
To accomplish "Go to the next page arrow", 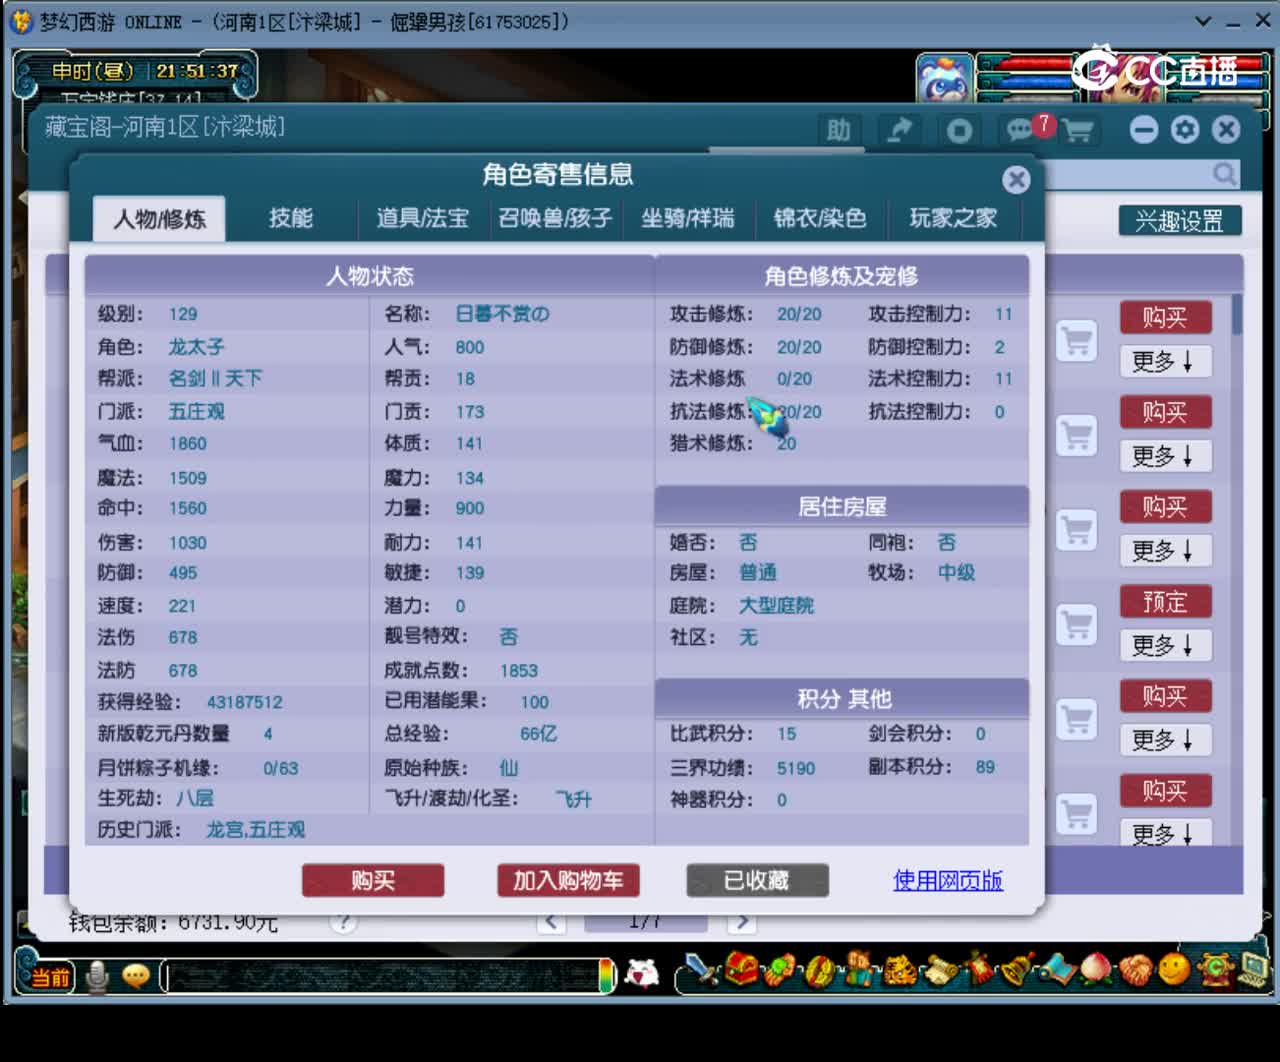I will [741, 922].
